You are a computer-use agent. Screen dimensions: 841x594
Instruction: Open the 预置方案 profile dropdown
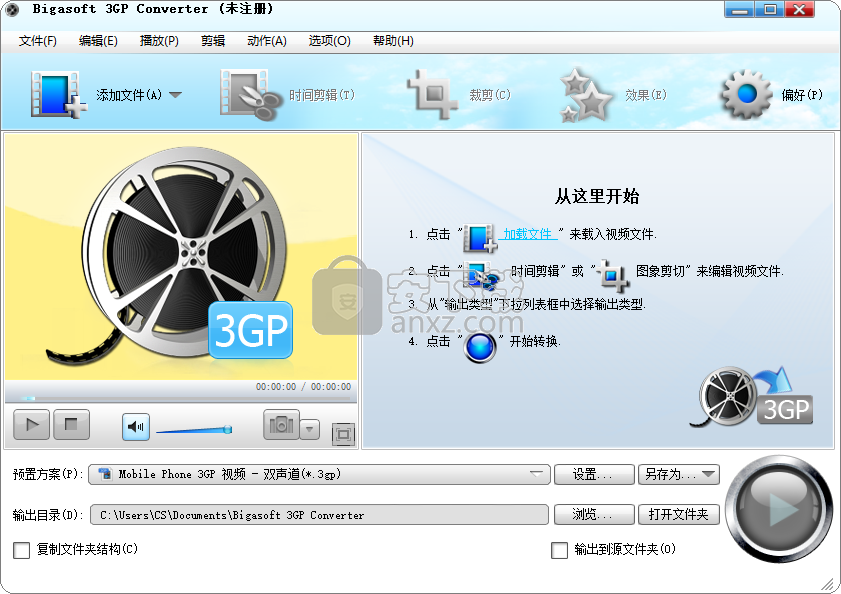(x=320, y=474)
